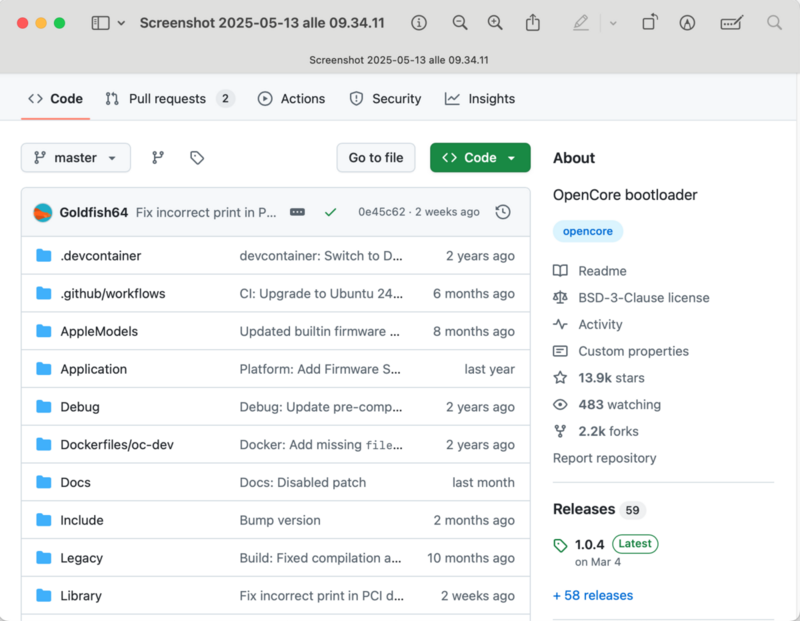Click the Preview sidebar view icon
The height and width of the screenshot is (621, 800).
coord(101,23)
